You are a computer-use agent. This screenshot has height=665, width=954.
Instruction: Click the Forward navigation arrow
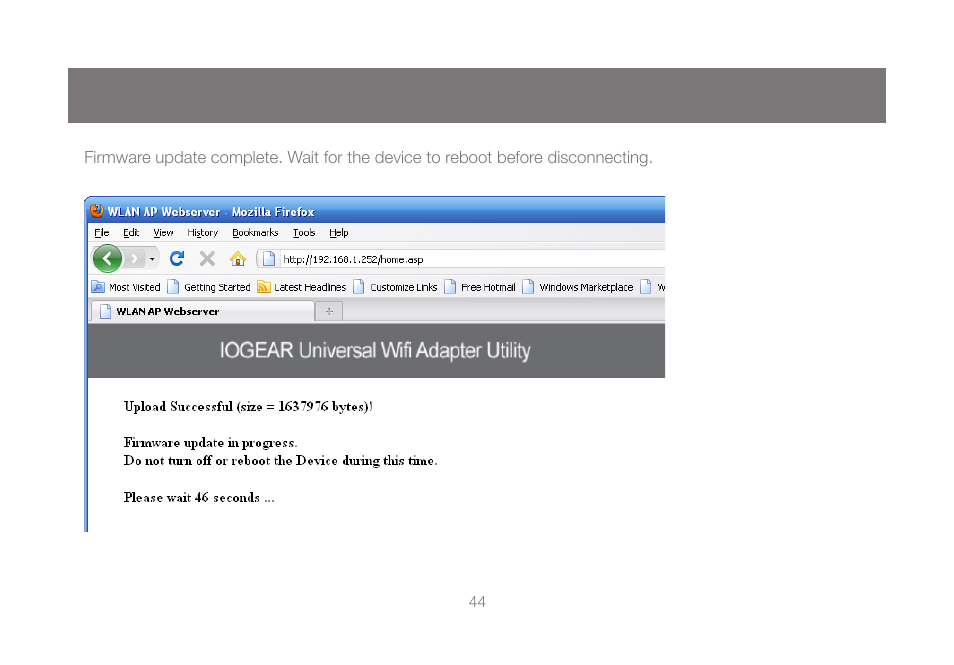(134, 259)
